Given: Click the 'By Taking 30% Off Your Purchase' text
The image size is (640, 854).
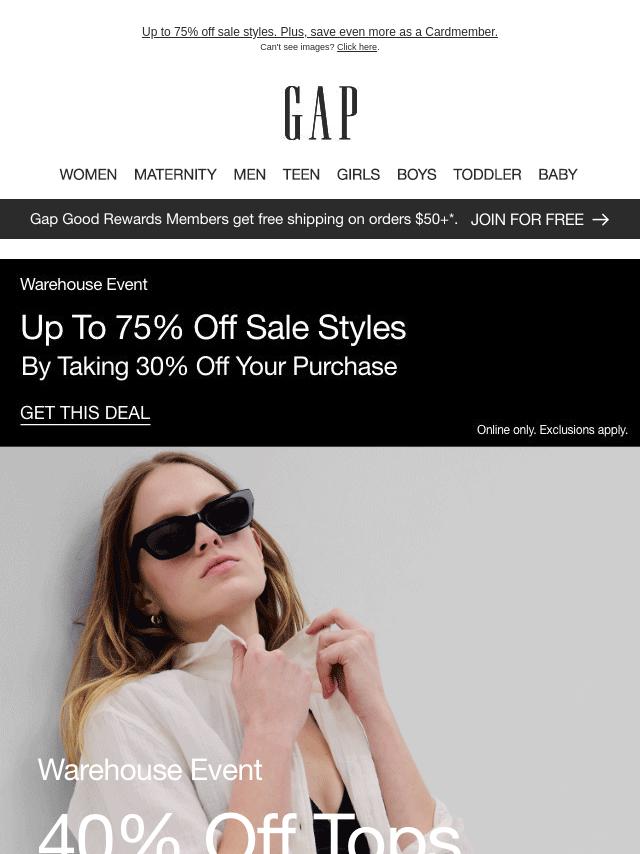Looking at the screenshot, I should point(209,366).
